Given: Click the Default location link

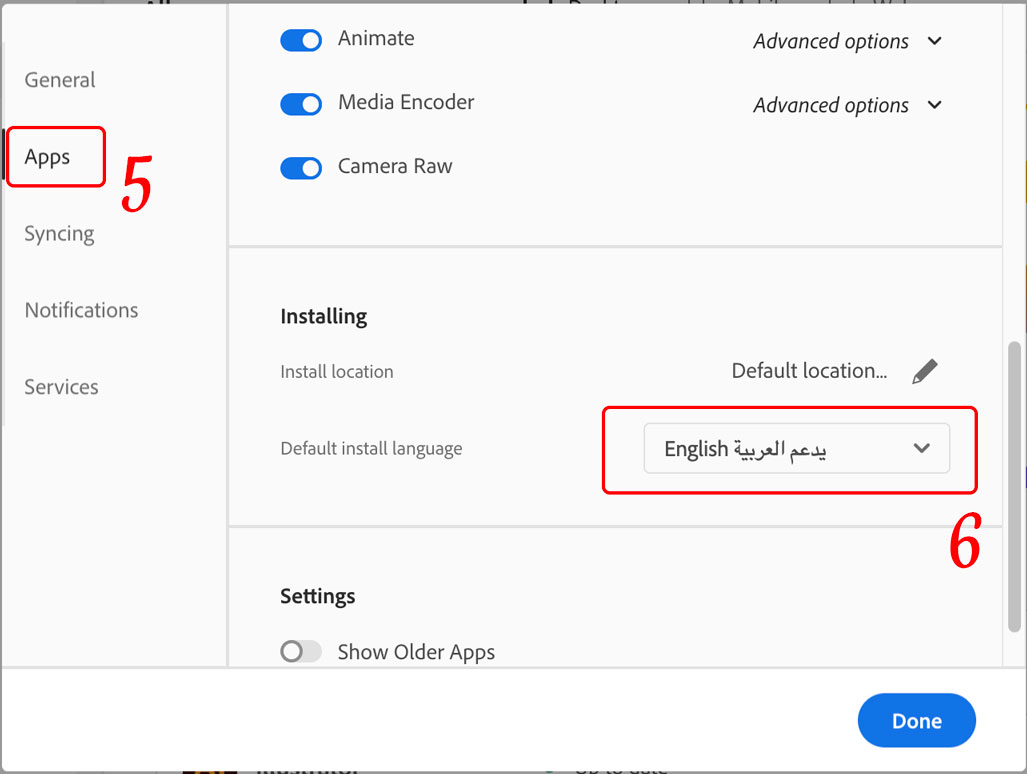Looking at the screenshot, I should 810,370.
